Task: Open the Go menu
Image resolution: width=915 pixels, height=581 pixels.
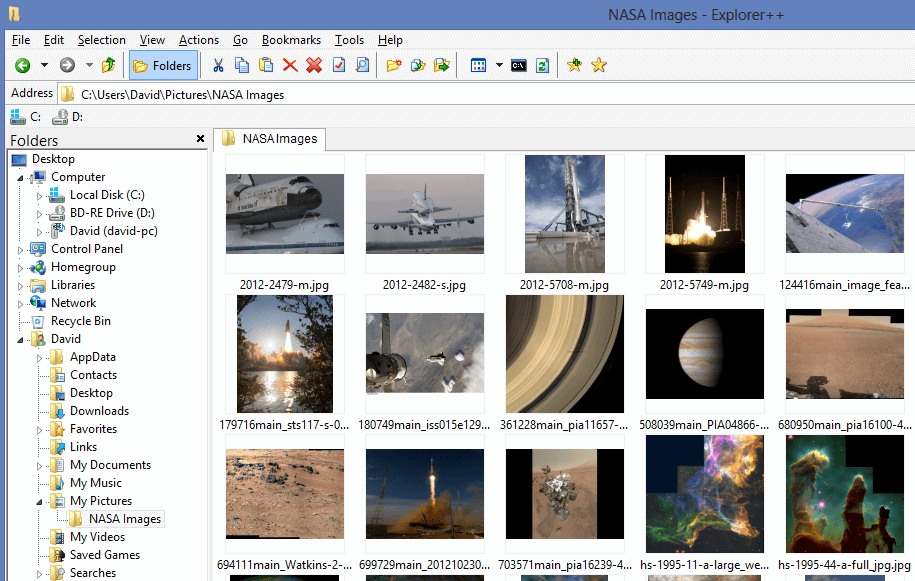Action: (x=240, y=40)
